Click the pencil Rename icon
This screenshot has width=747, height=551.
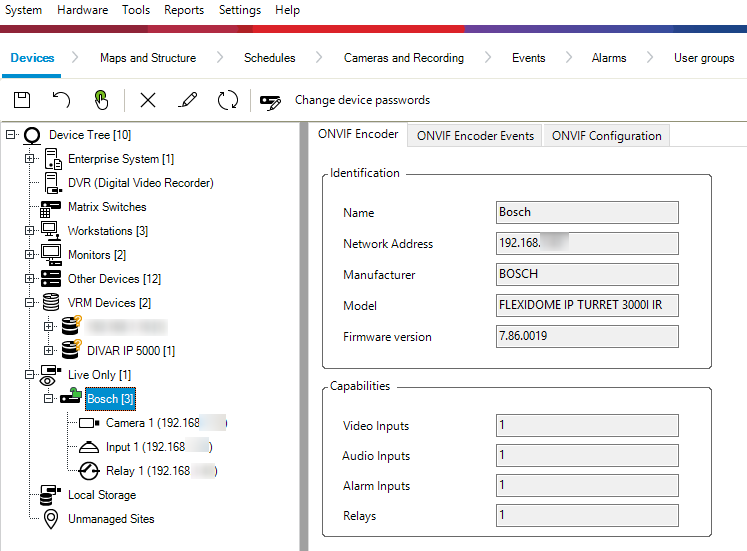tap(187, 100)
